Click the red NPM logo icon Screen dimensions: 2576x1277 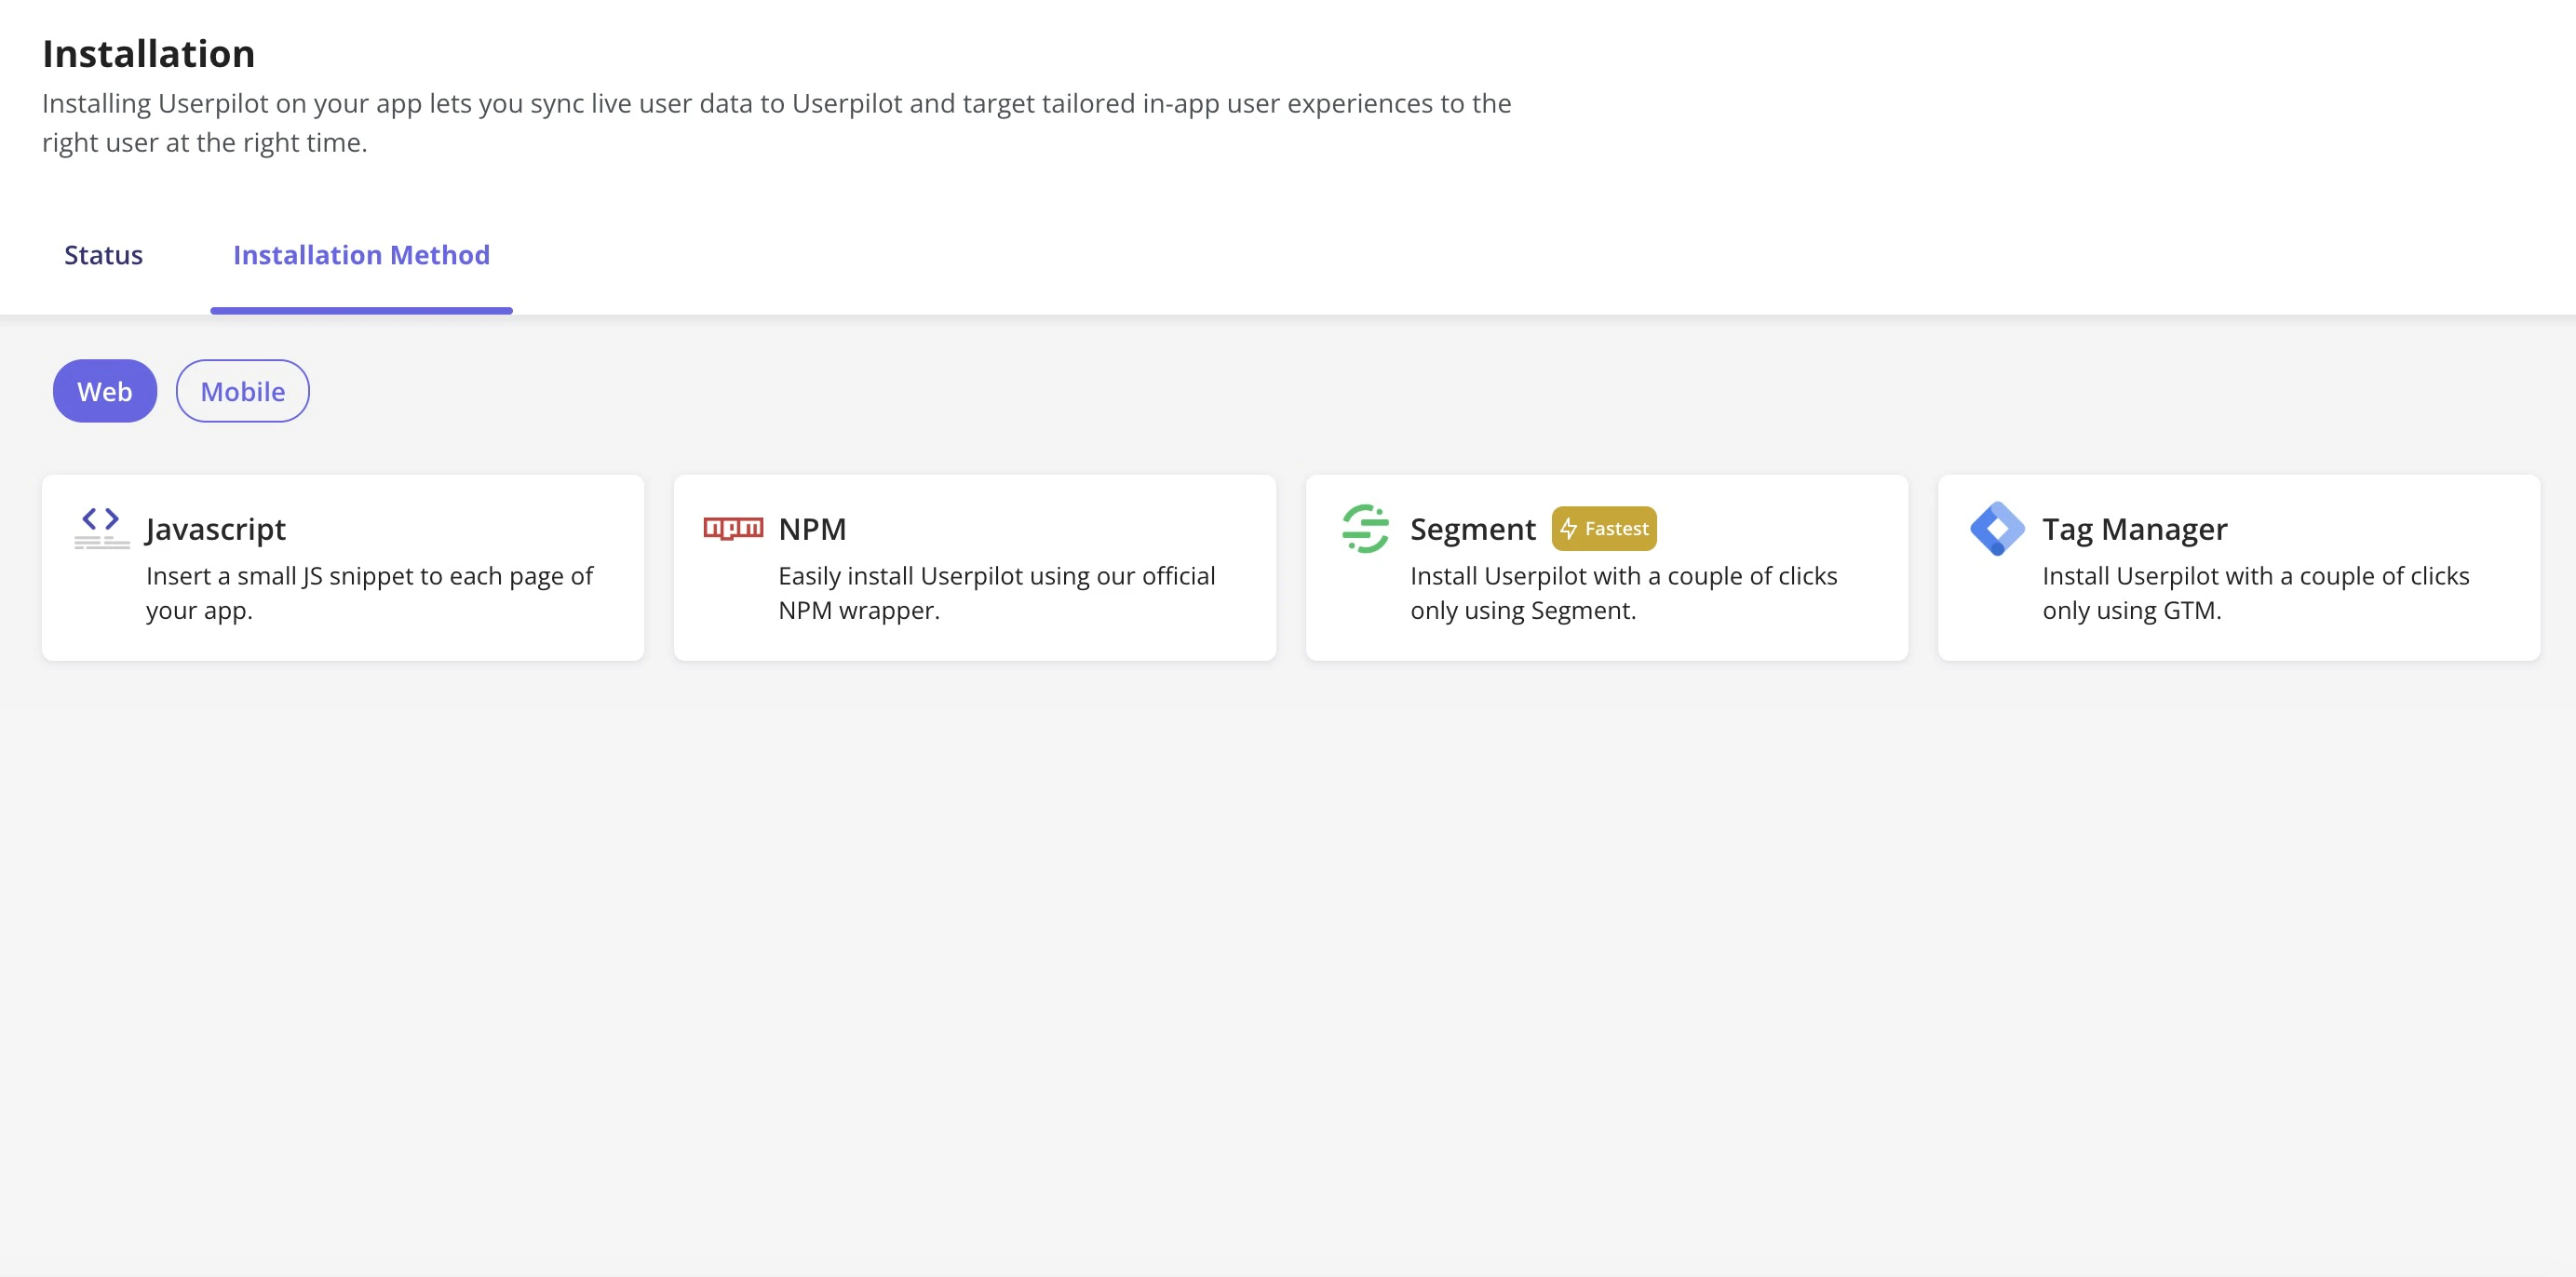coord(733,528)
